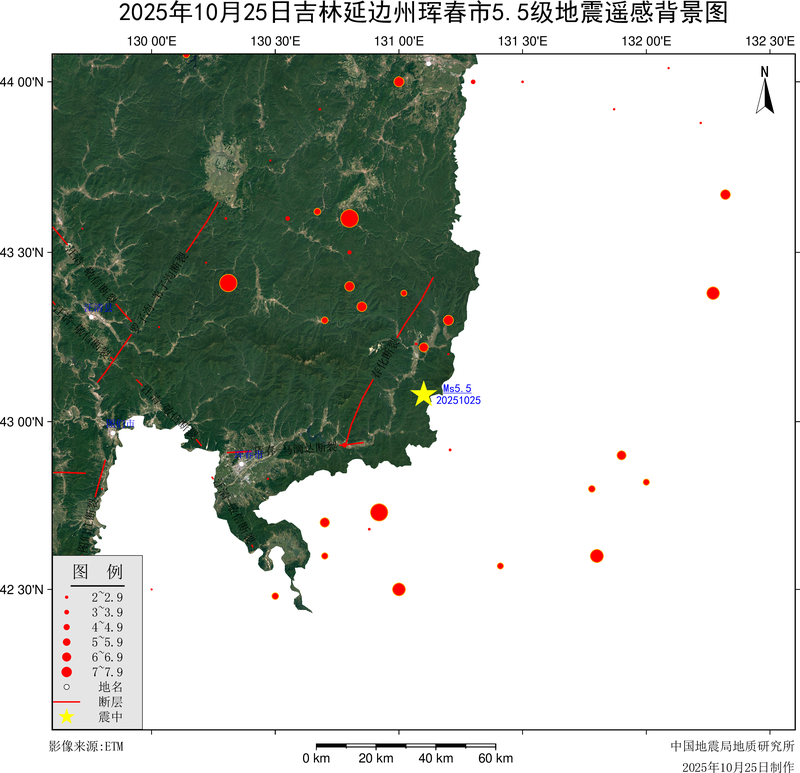This screenshot has width=800, height=773.
Task: Click the north arrow compass symbol
Action: point(765,90)
